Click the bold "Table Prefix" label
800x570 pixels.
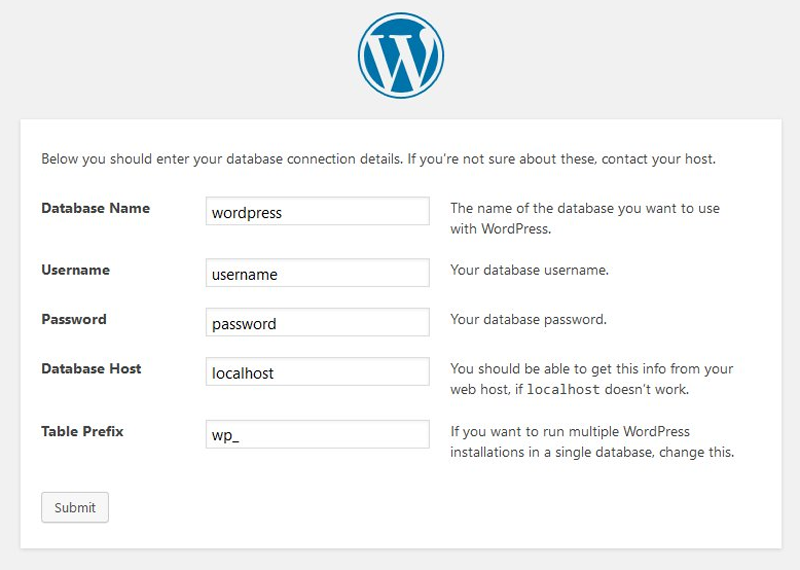coord(82,432)
